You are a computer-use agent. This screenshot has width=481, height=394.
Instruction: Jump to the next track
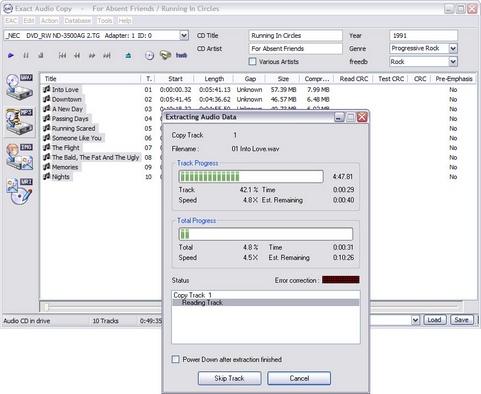point(107,55)
